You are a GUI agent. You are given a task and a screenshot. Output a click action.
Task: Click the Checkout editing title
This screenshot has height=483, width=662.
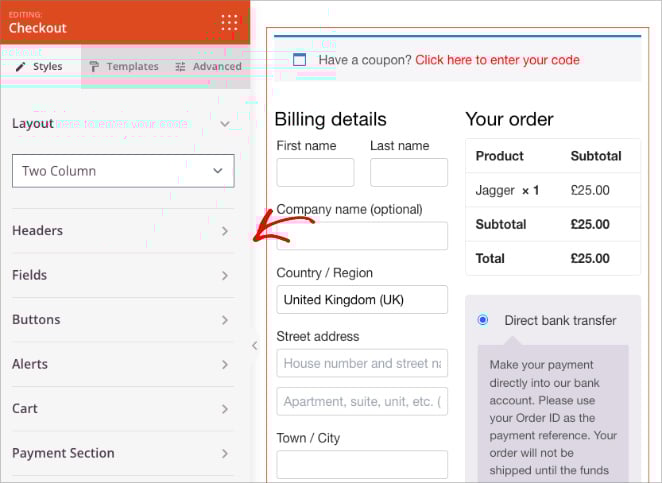point(38,28)
